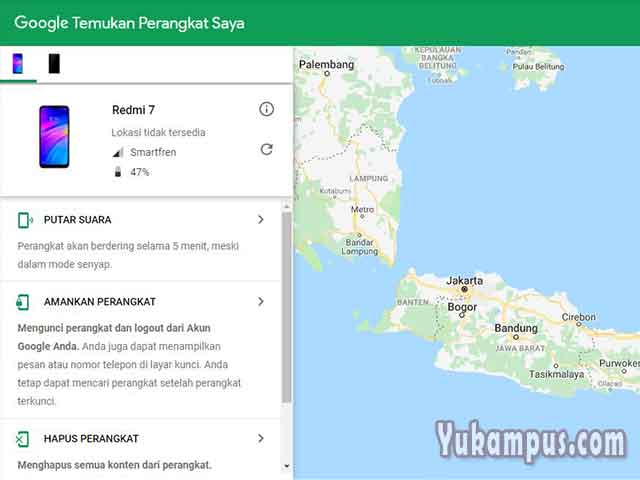Image resolution: width=640 pixels, height=480 pixels.
Task: Click Bogor on the map
Action: (462, 307)
